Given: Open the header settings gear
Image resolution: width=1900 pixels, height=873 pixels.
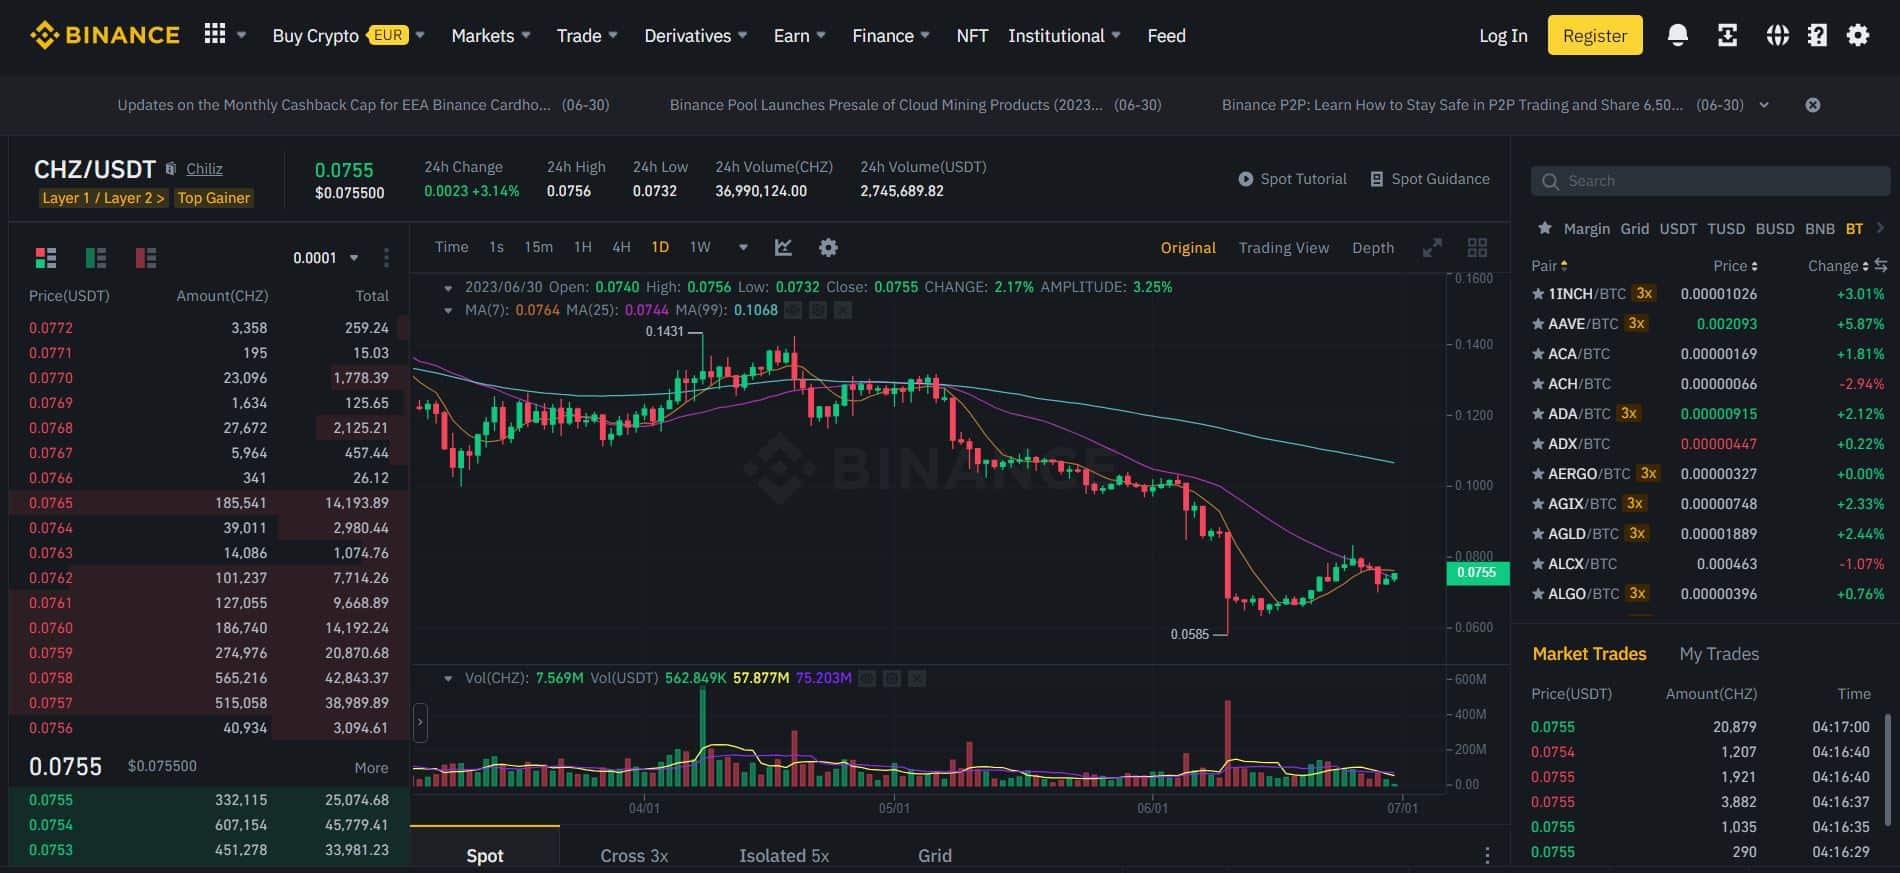Looking at the screenshot, I should (1858, 35).
